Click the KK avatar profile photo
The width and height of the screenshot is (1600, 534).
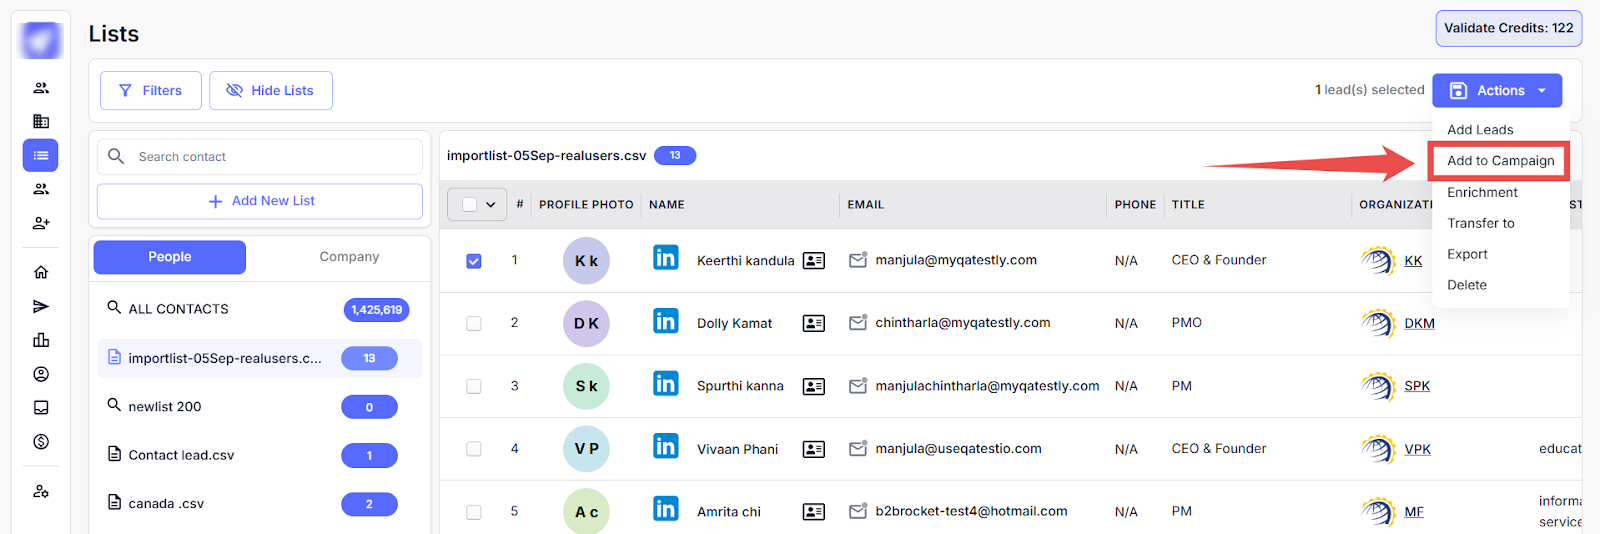(586, 261)
